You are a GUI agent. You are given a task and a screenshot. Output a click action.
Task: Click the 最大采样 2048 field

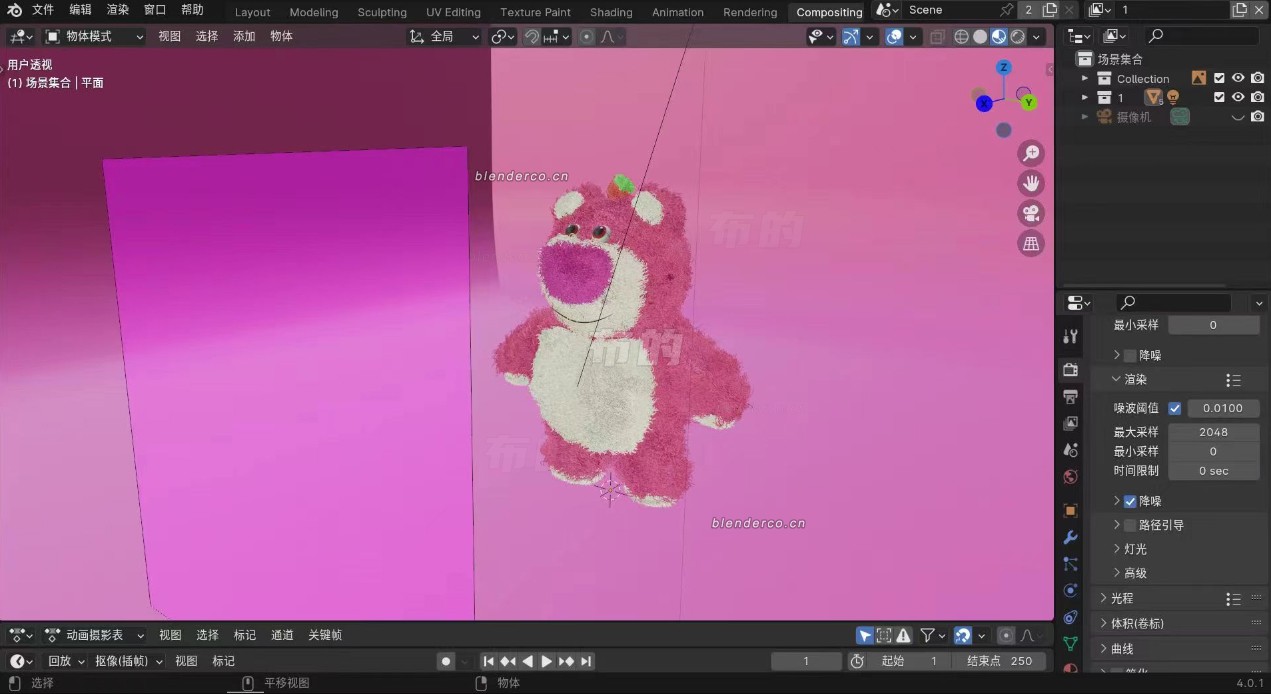[1214, 432]
